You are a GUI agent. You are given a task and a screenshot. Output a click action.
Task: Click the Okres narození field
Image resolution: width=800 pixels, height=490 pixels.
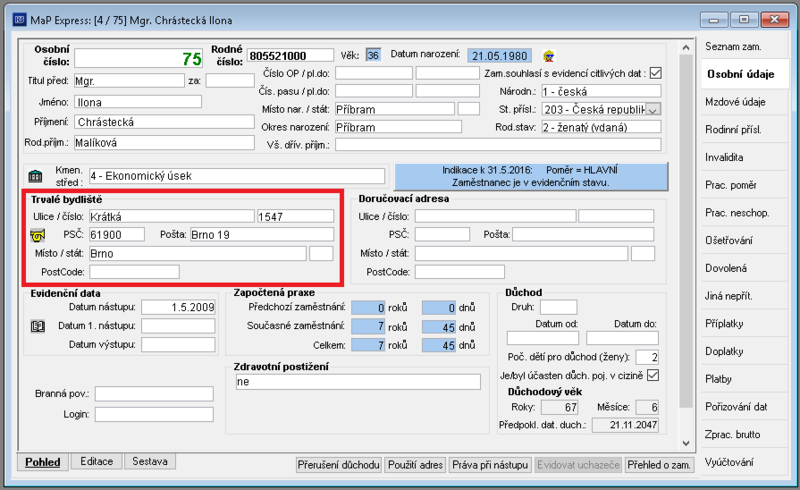[398, 127]
